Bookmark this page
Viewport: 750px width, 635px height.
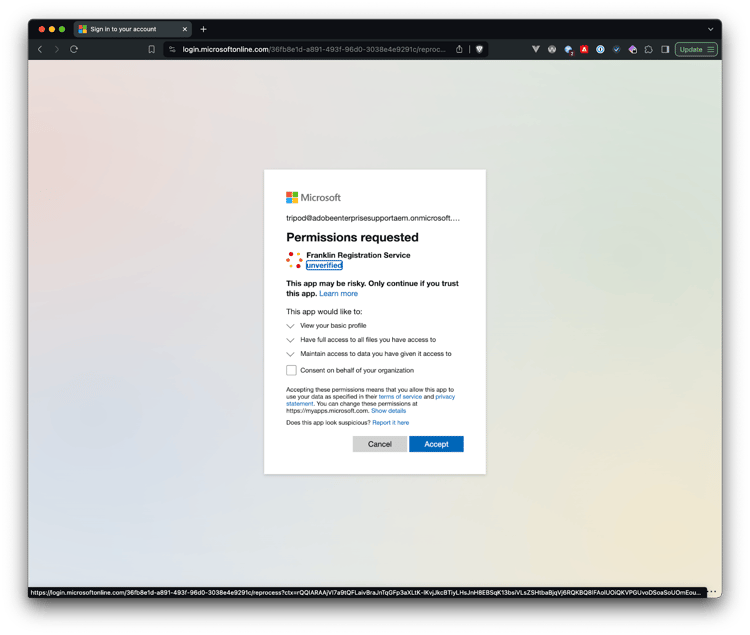[152, 49]
